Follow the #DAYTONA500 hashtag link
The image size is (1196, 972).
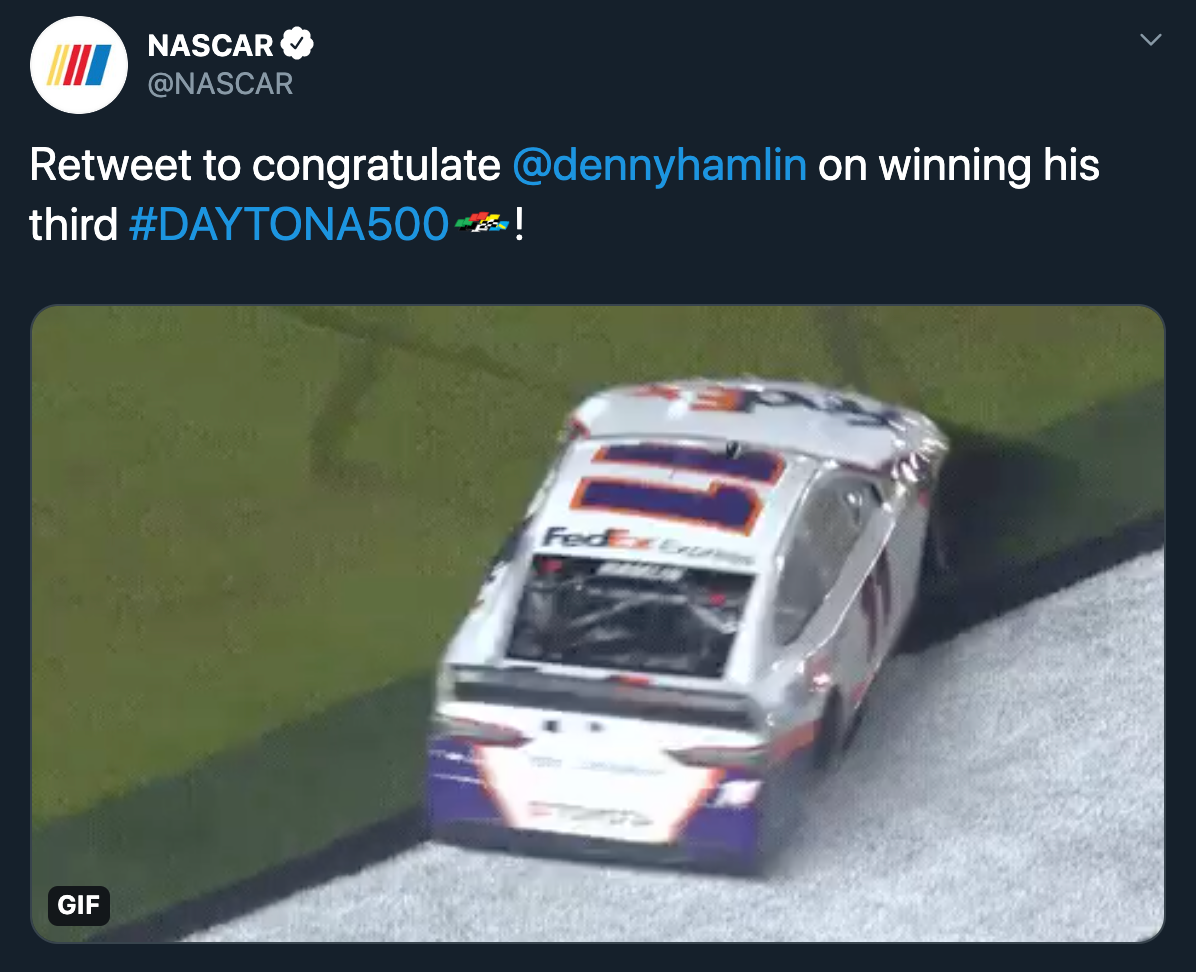coord(288,225)
